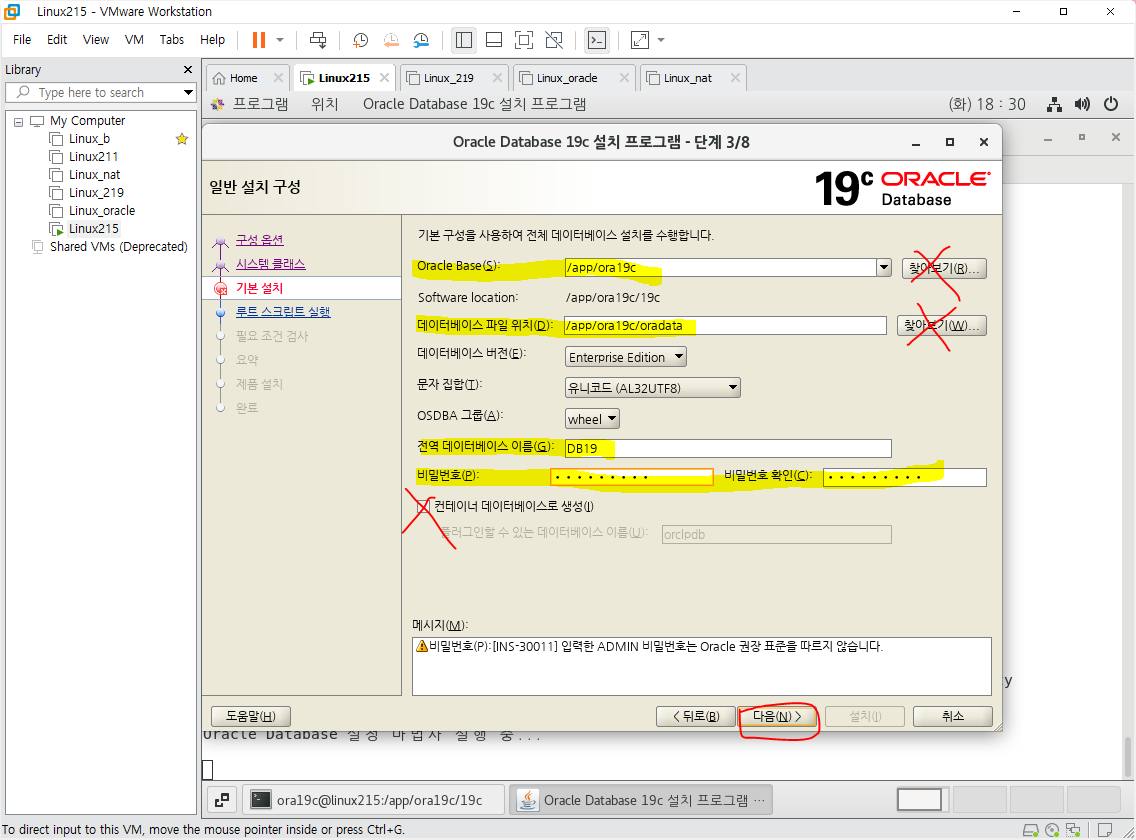
Task: Open the 시스템 클래스 step link
Action: coord(270,264)
